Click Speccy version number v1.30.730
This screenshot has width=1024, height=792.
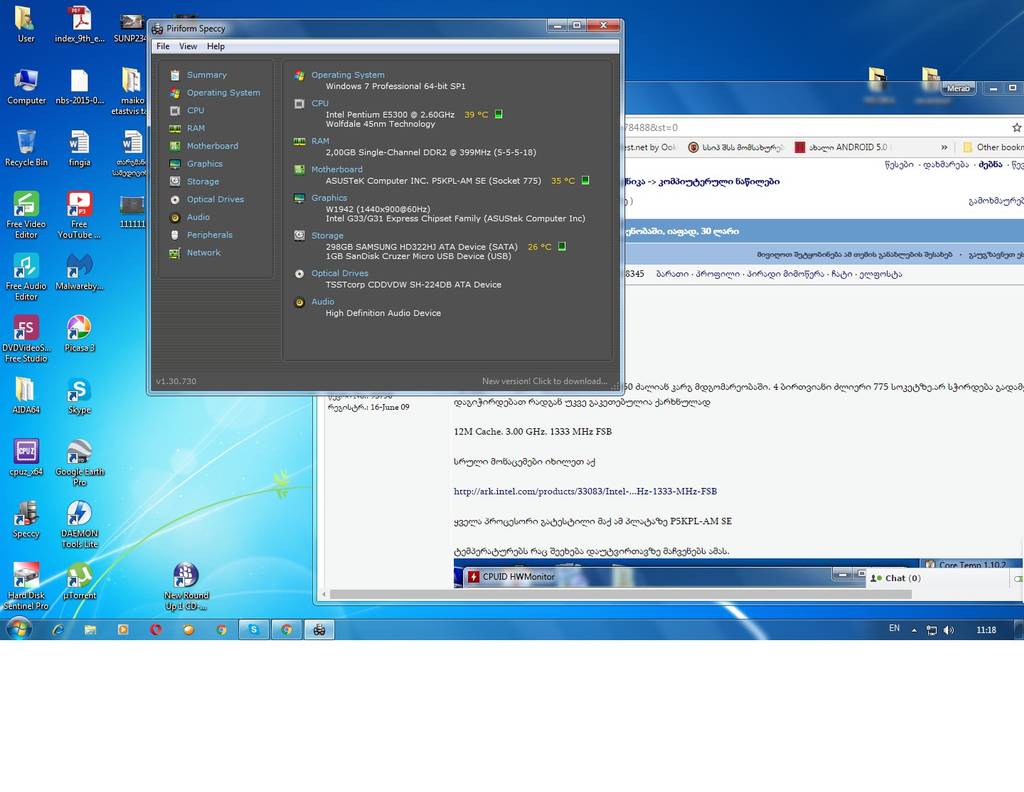[x=176, y=381]
